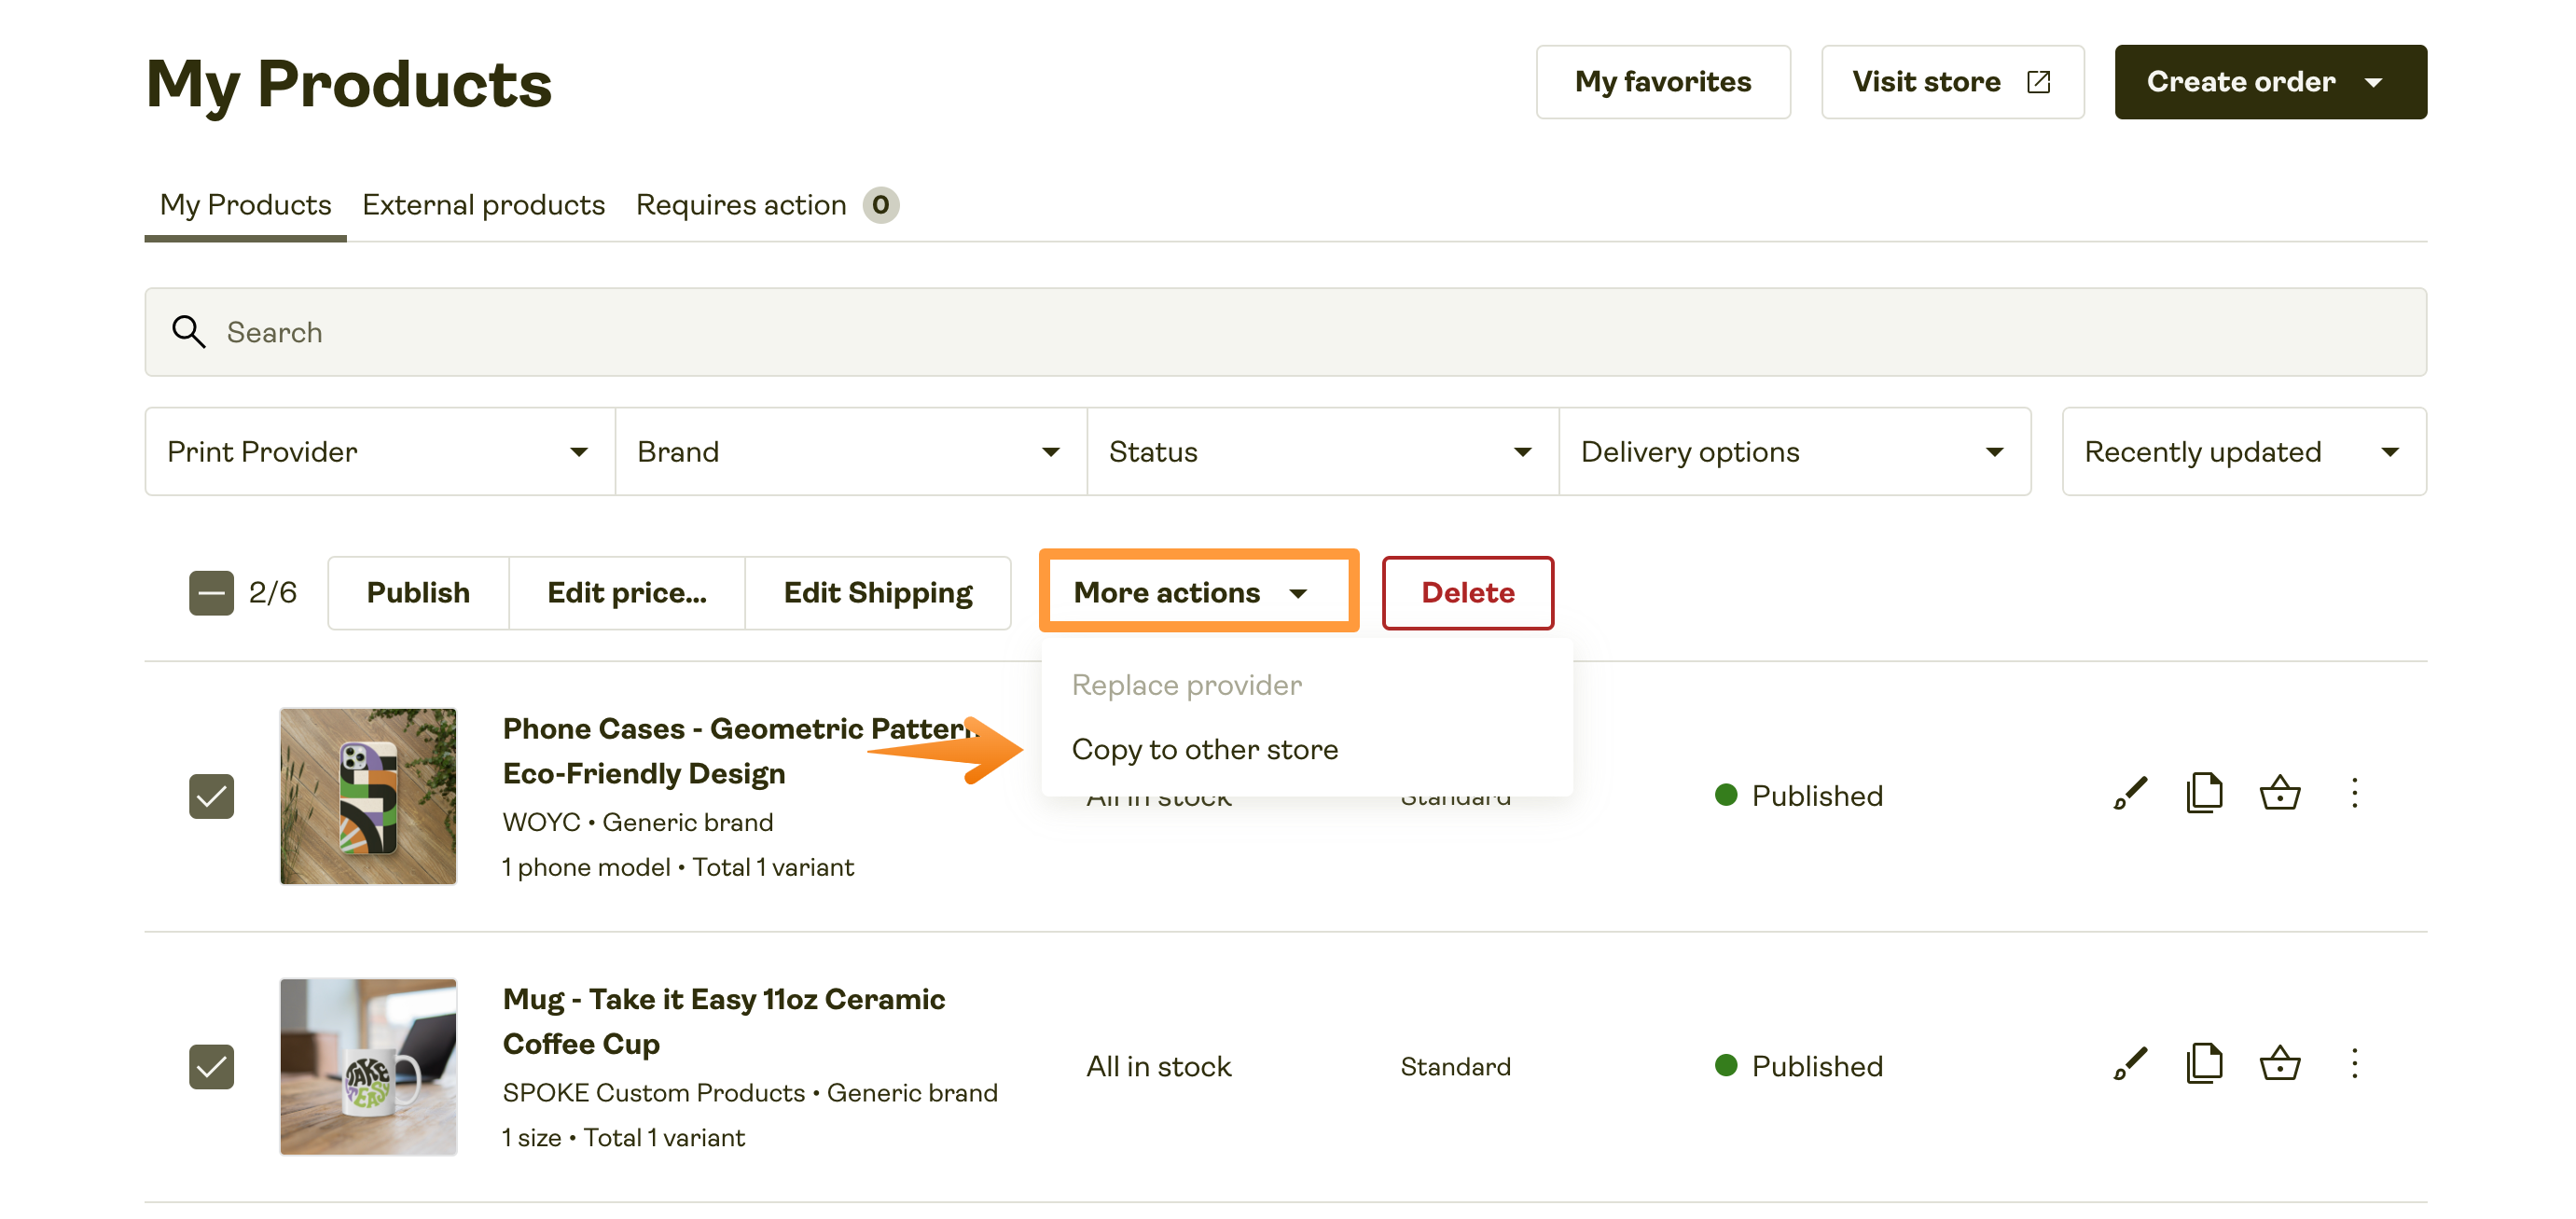Open the three-dot menu for Phone Cases

coord(2354,794)
